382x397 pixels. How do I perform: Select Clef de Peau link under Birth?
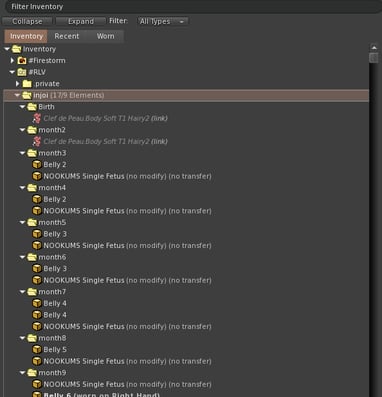coord(105,118)
